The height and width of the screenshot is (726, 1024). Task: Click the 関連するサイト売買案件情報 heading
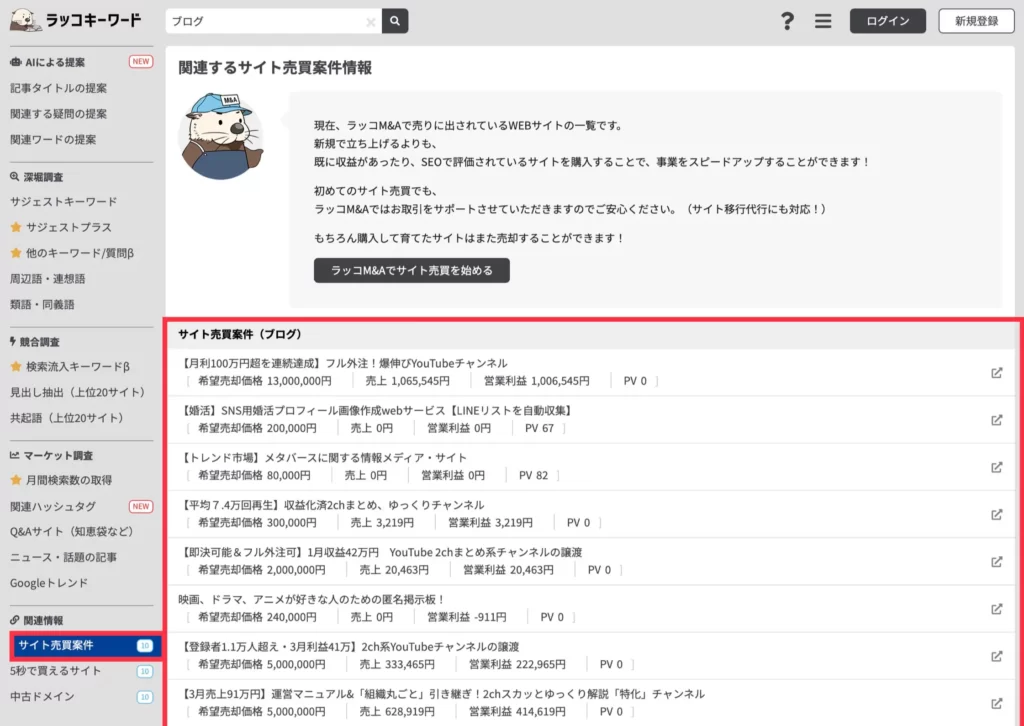click(275, 67)
